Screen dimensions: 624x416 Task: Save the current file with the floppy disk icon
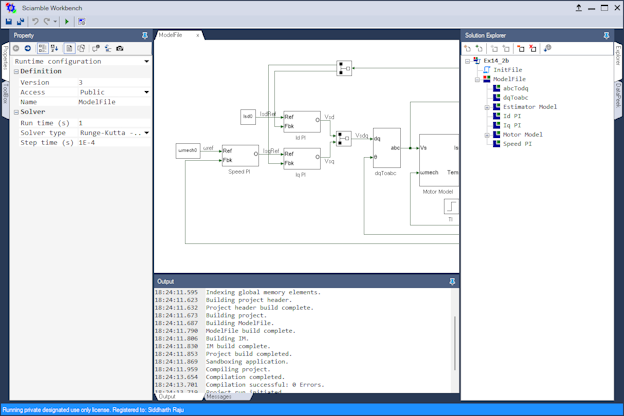(8, 21)
